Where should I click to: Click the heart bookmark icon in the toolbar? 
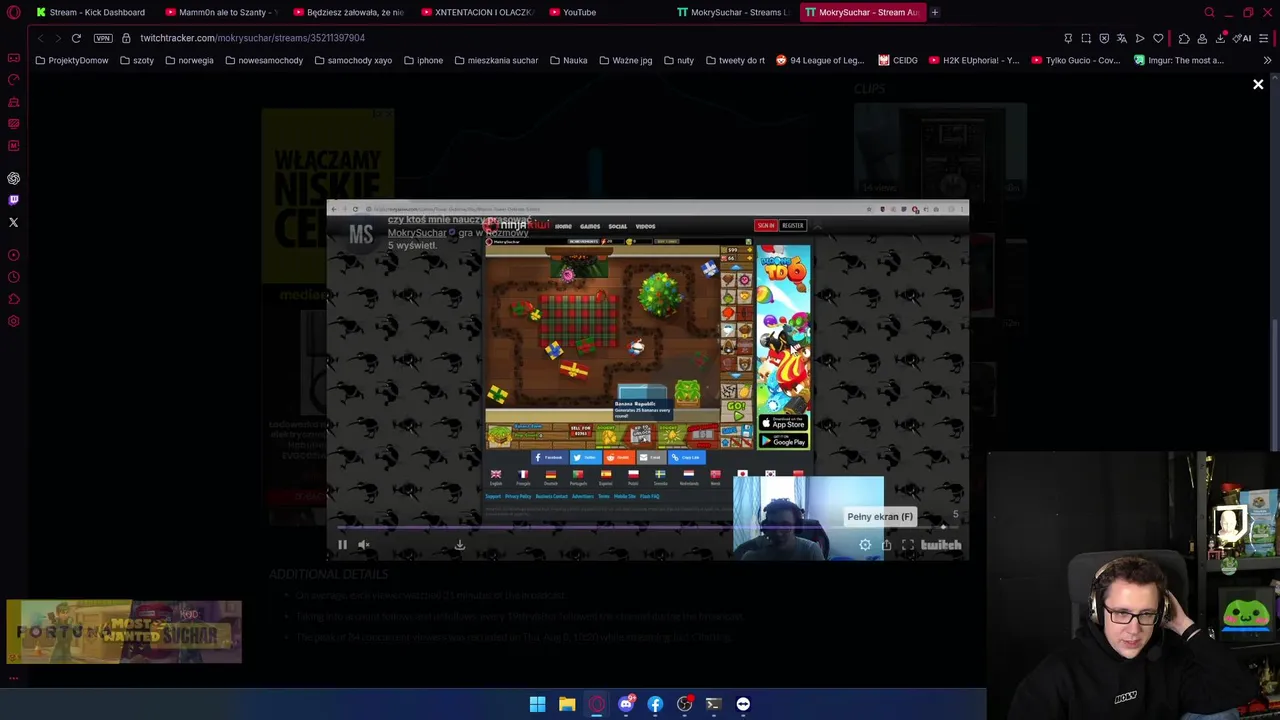coord(1158,38)
